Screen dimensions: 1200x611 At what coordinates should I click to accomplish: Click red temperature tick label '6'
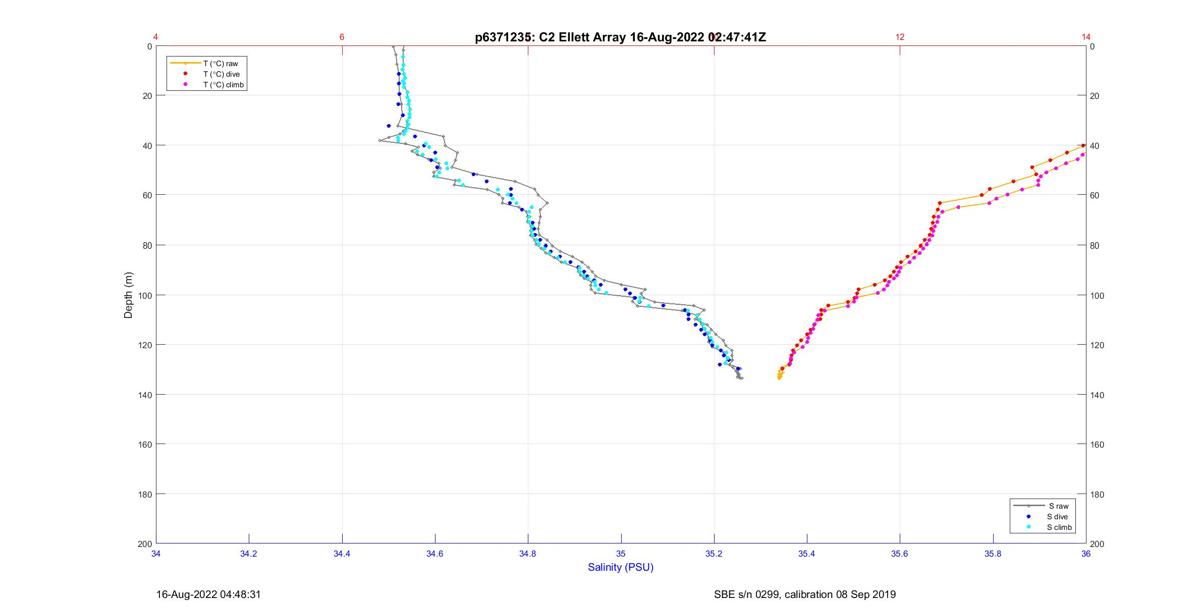pyautogui.click(x=342, y=37)
